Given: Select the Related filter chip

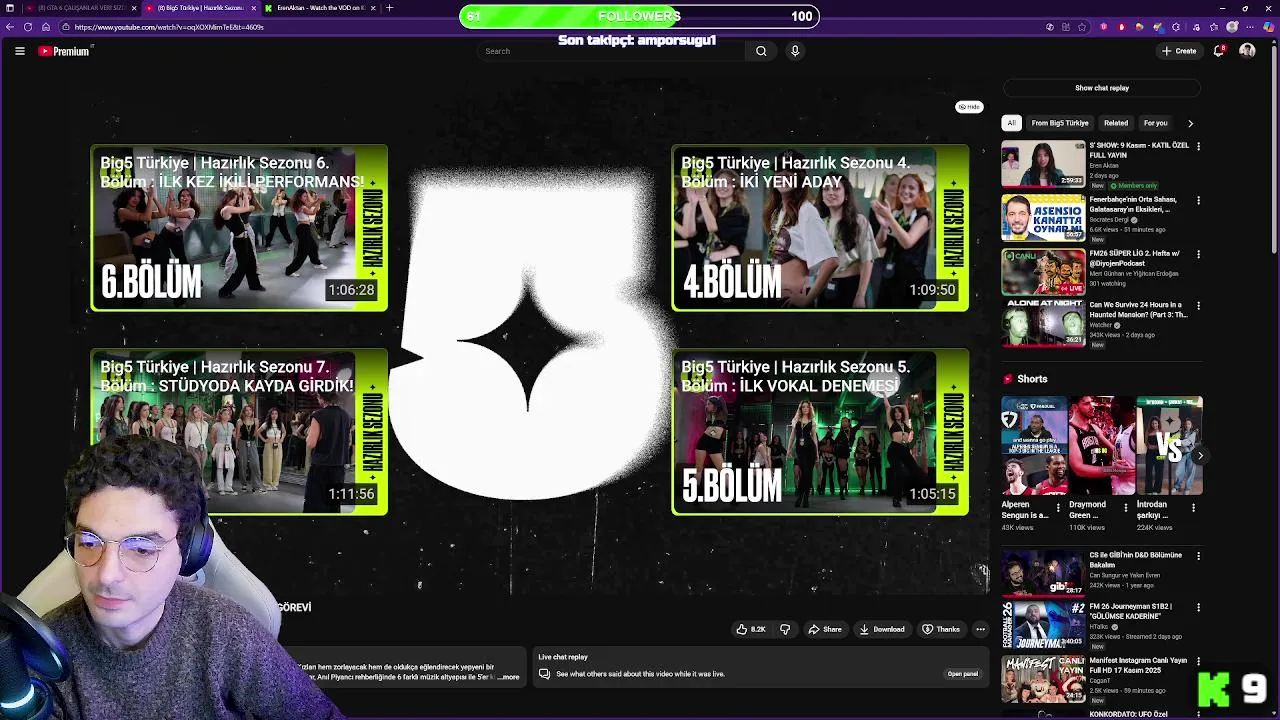Looking at the screenshot, I should click(1116, 123).
